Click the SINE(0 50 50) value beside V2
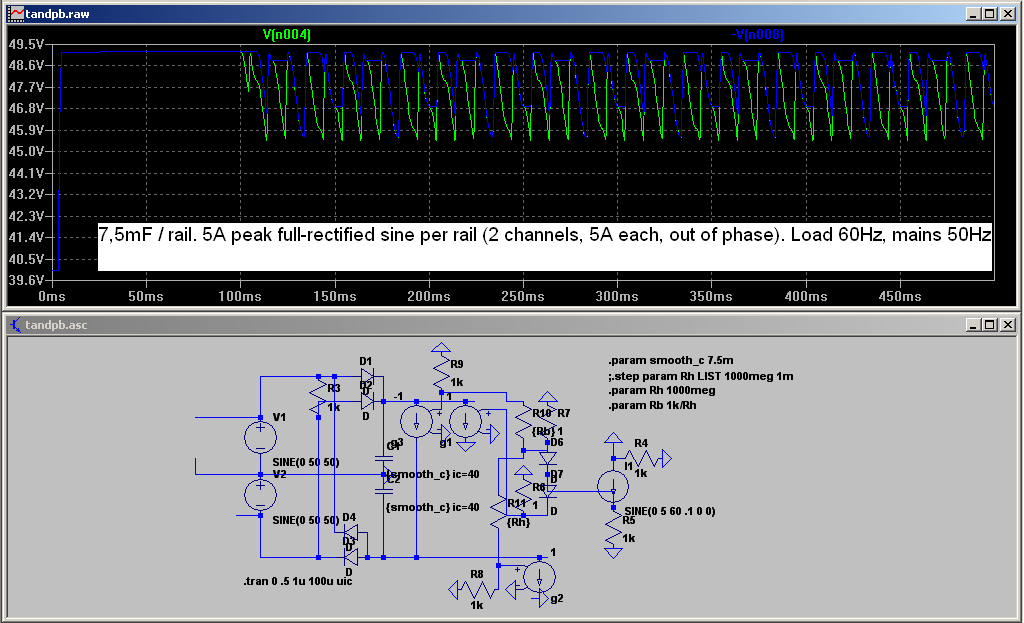The image size is (1024, 623). pyautogui.click(x=306, y=520)
